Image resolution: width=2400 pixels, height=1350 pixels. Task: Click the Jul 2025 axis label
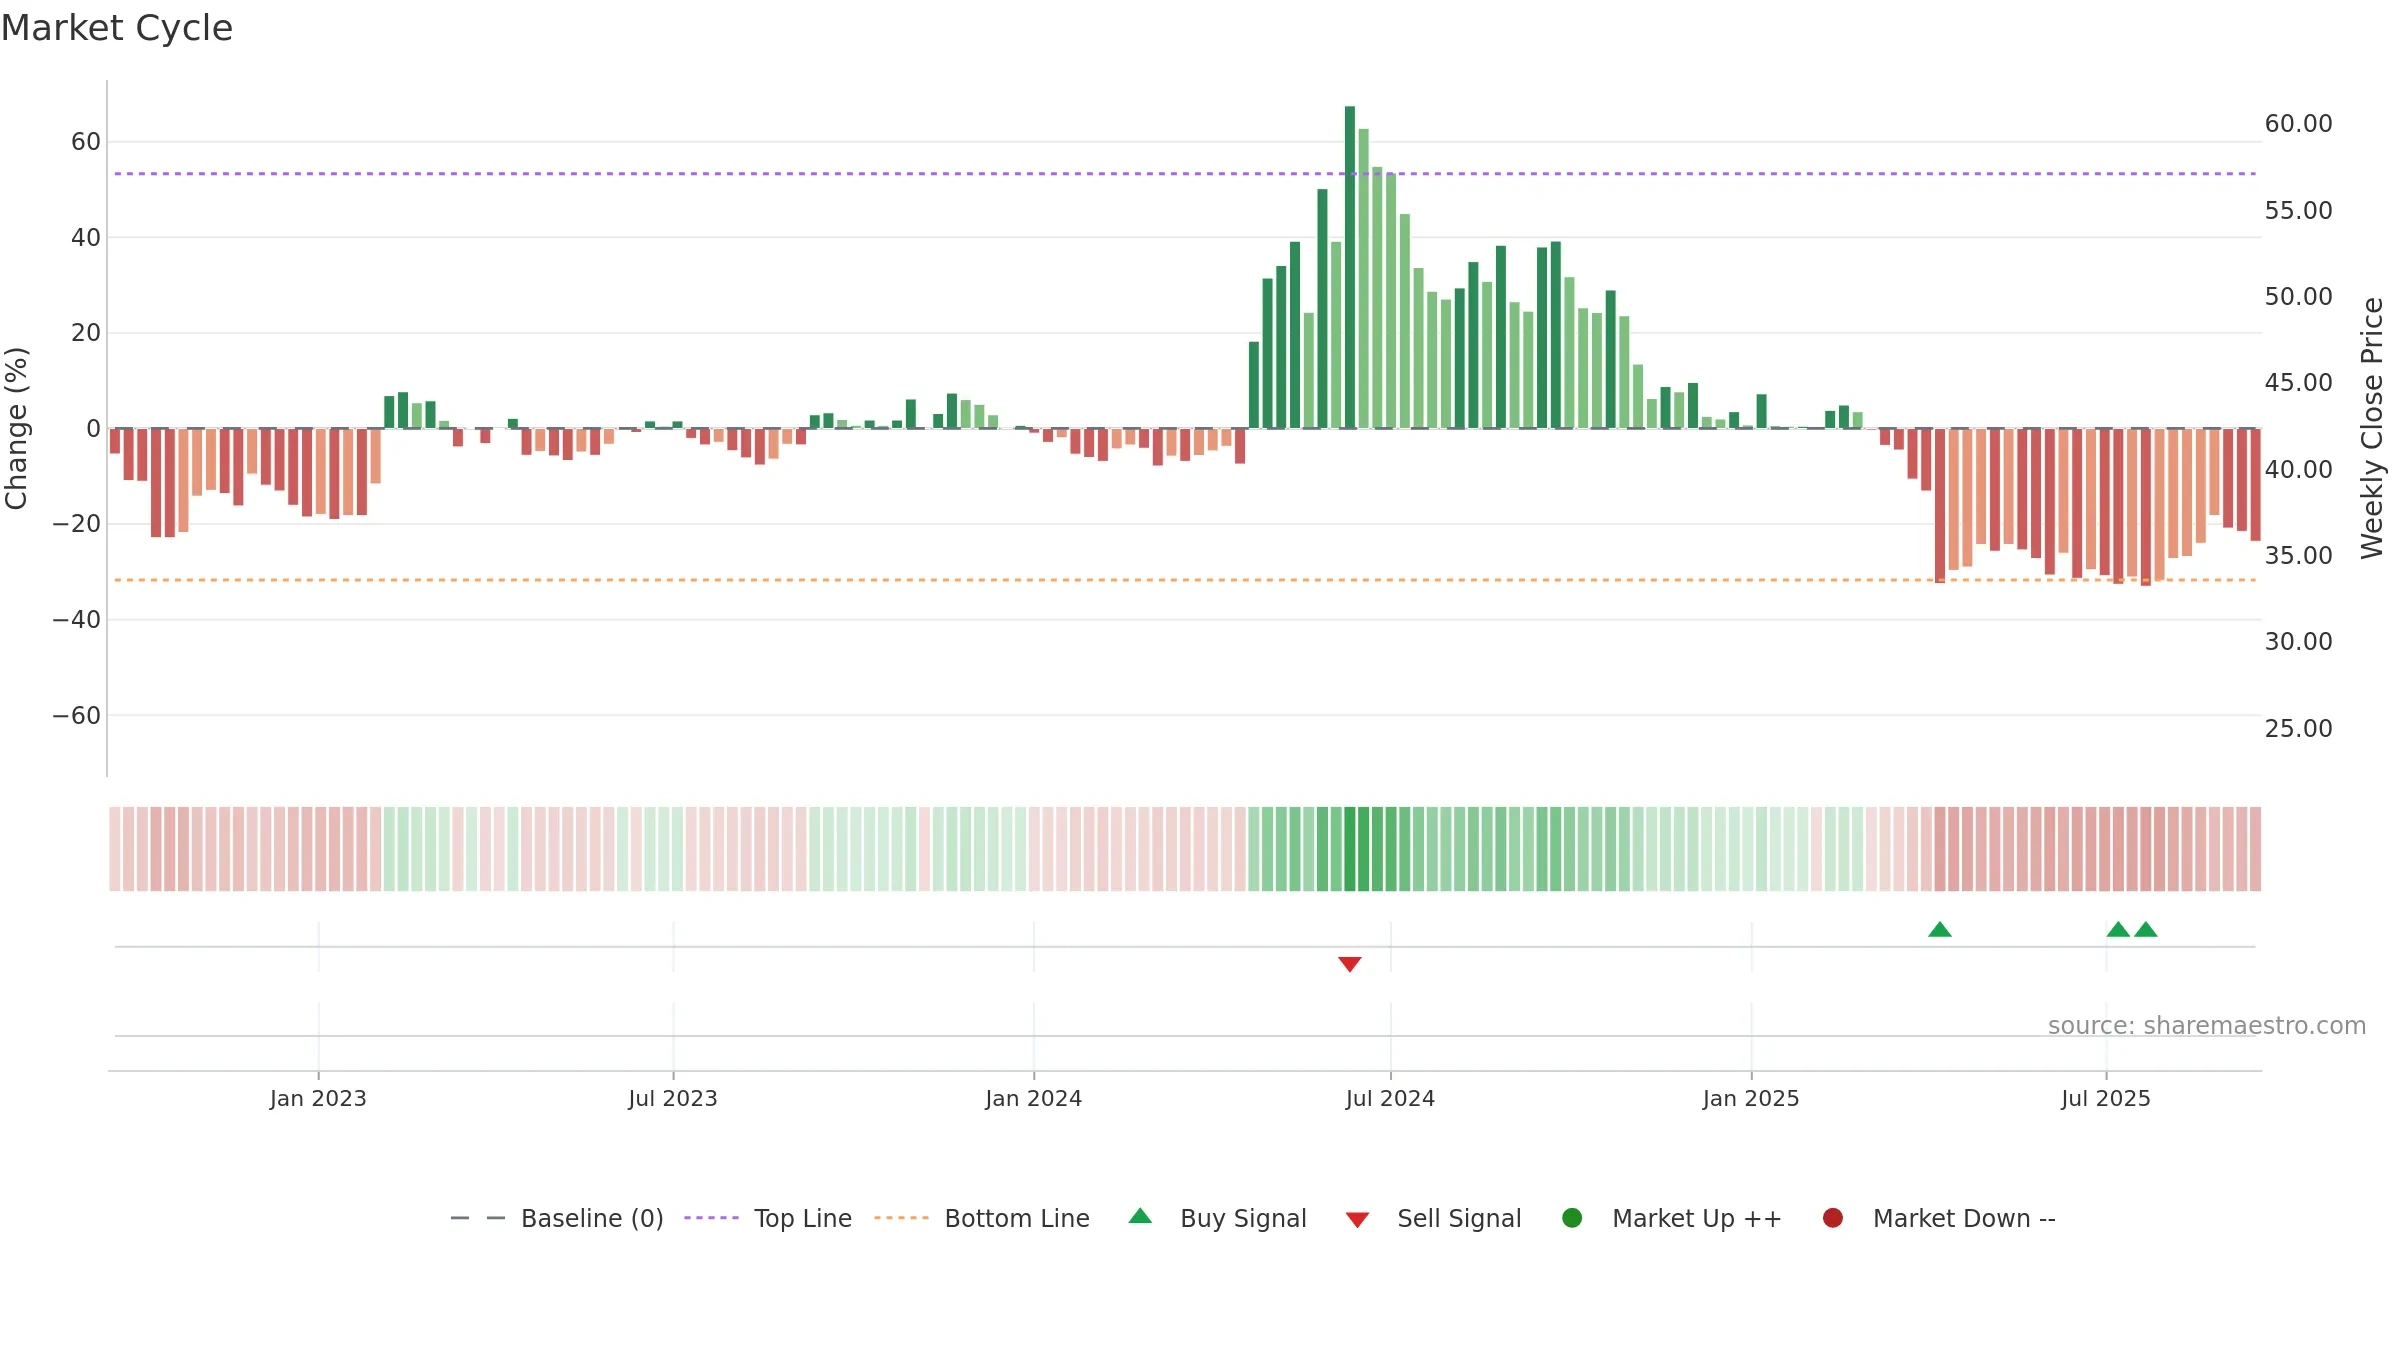tap(2106, 1098)
